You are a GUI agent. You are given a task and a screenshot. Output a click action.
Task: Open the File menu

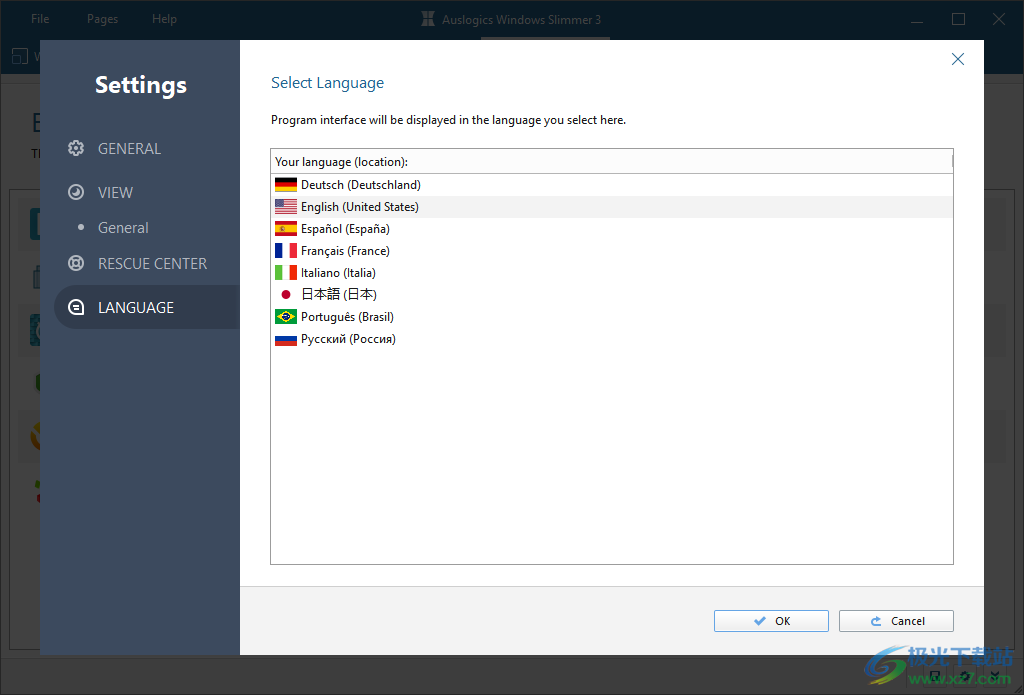(x=39, y=18)
